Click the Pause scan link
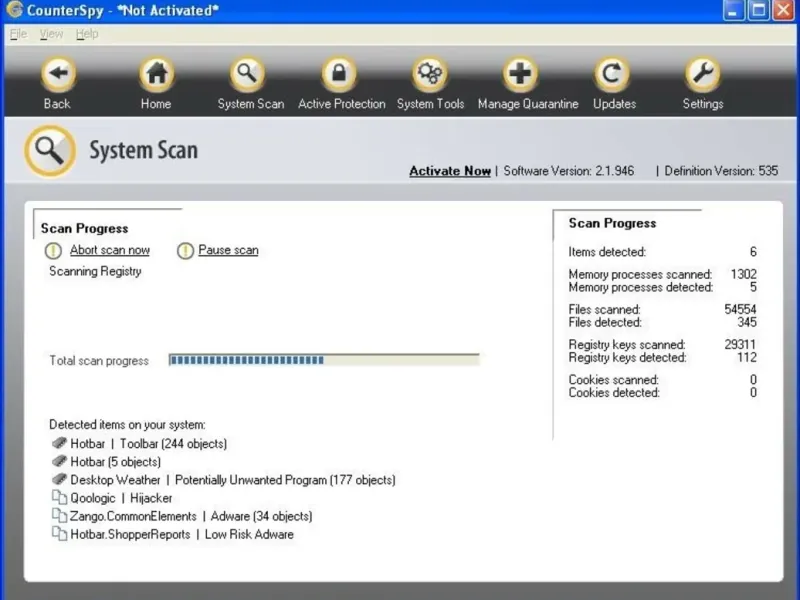Image resolution: width=800 pixels, height=600 pixels. point(228,250)
